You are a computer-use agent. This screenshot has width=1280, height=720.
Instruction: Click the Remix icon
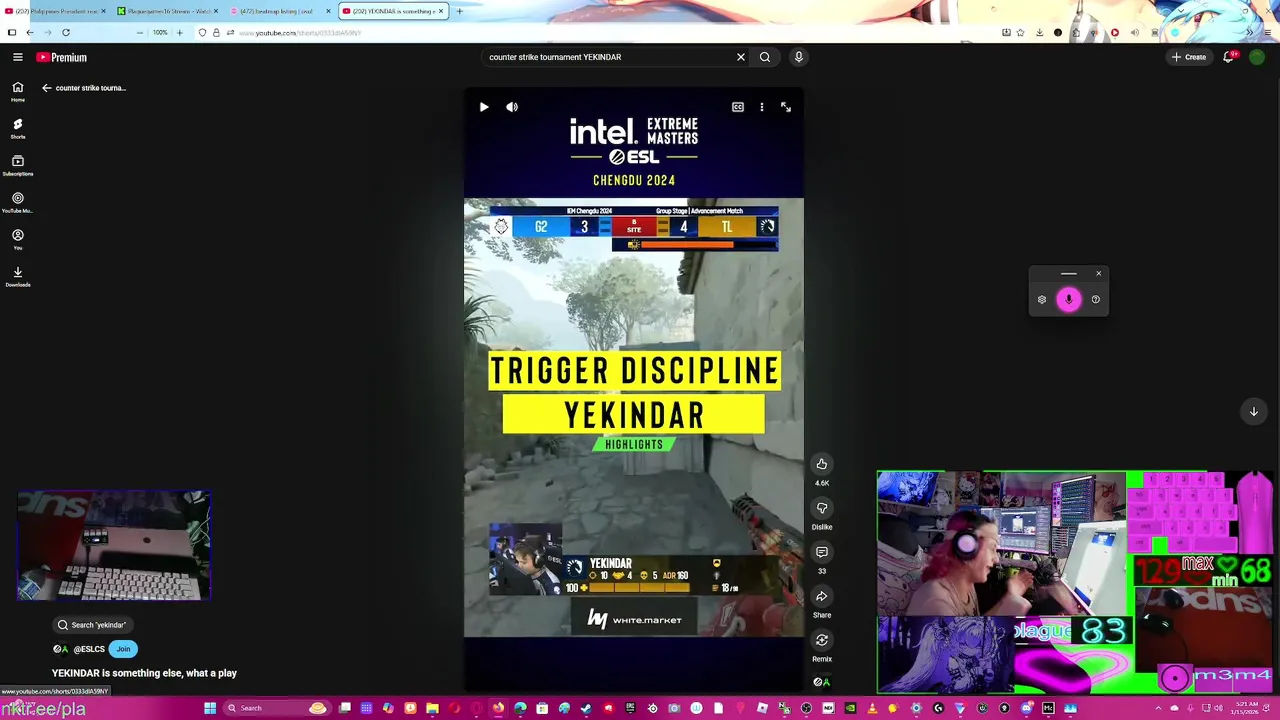coord(822,640)
